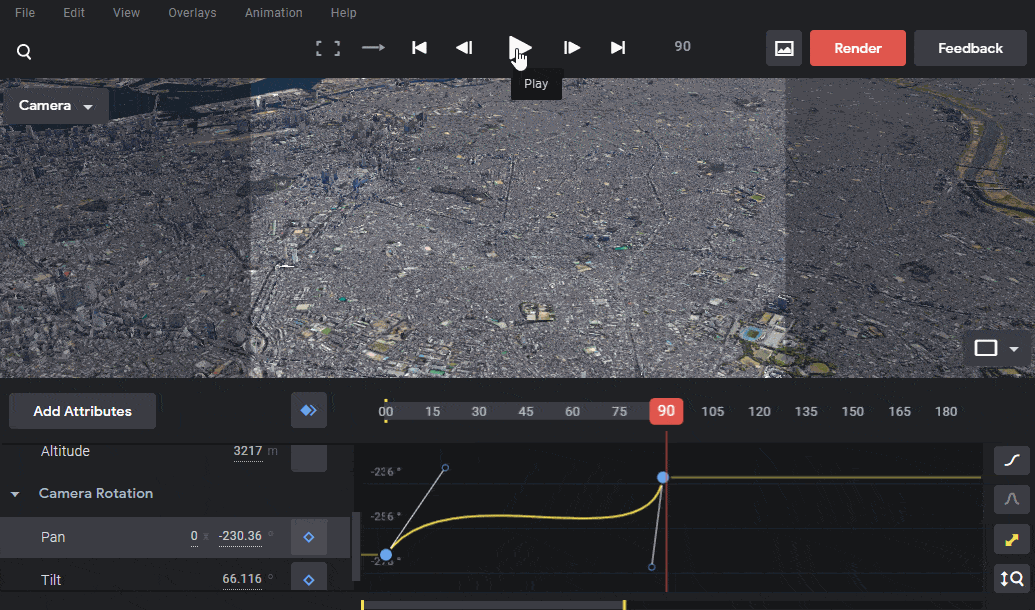Screen dimensions: 1035x610
Task: Open the Animation menu
Action: pyautogui.click(x=273, y=13)
